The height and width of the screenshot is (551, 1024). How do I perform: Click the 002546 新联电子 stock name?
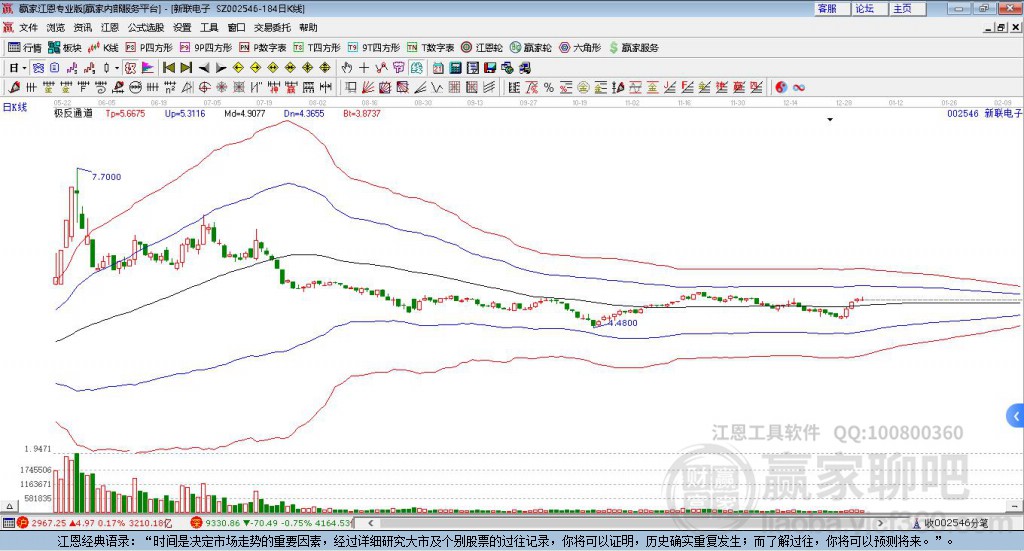click(984, 114)
